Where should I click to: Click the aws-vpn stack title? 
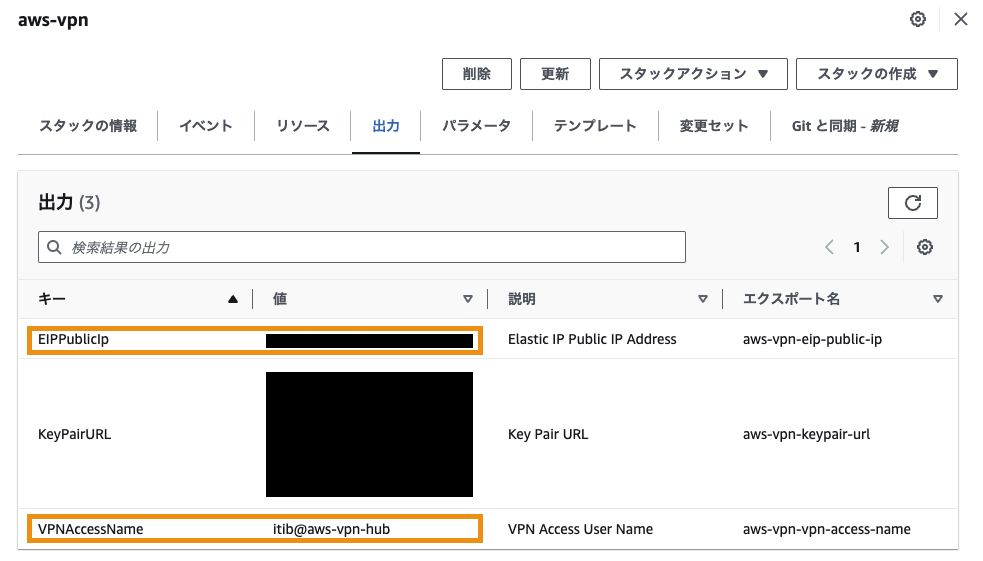pyautogui.click(x=53, y=20)
